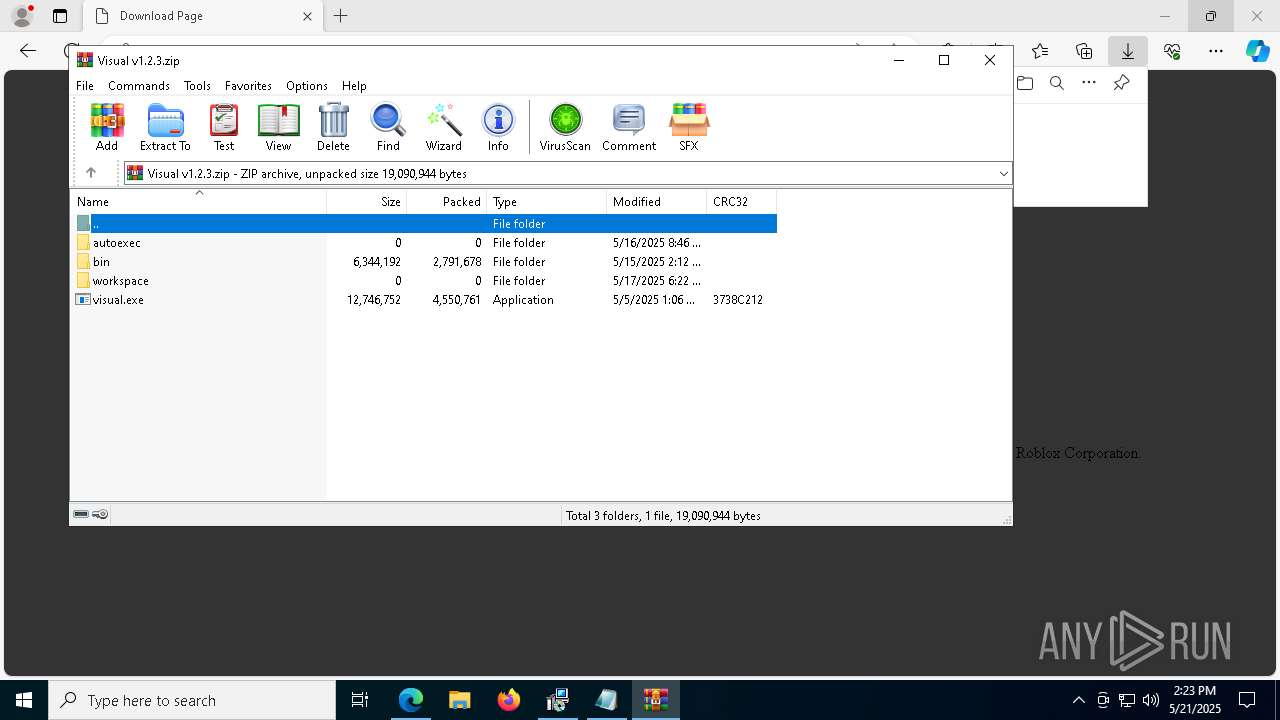Create an SFX archive
The image size is (1280, 720).
click(689, 127)
